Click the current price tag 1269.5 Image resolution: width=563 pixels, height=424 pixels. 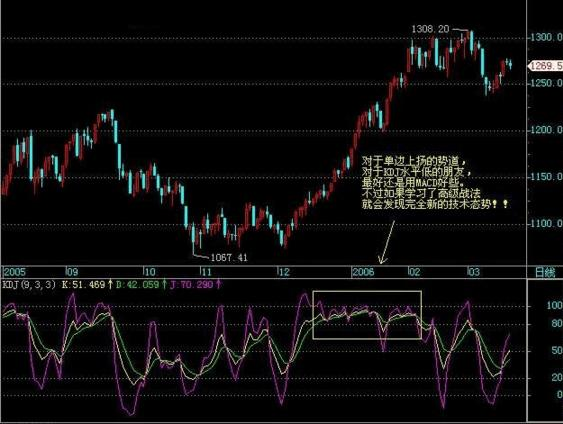point(545,66)
